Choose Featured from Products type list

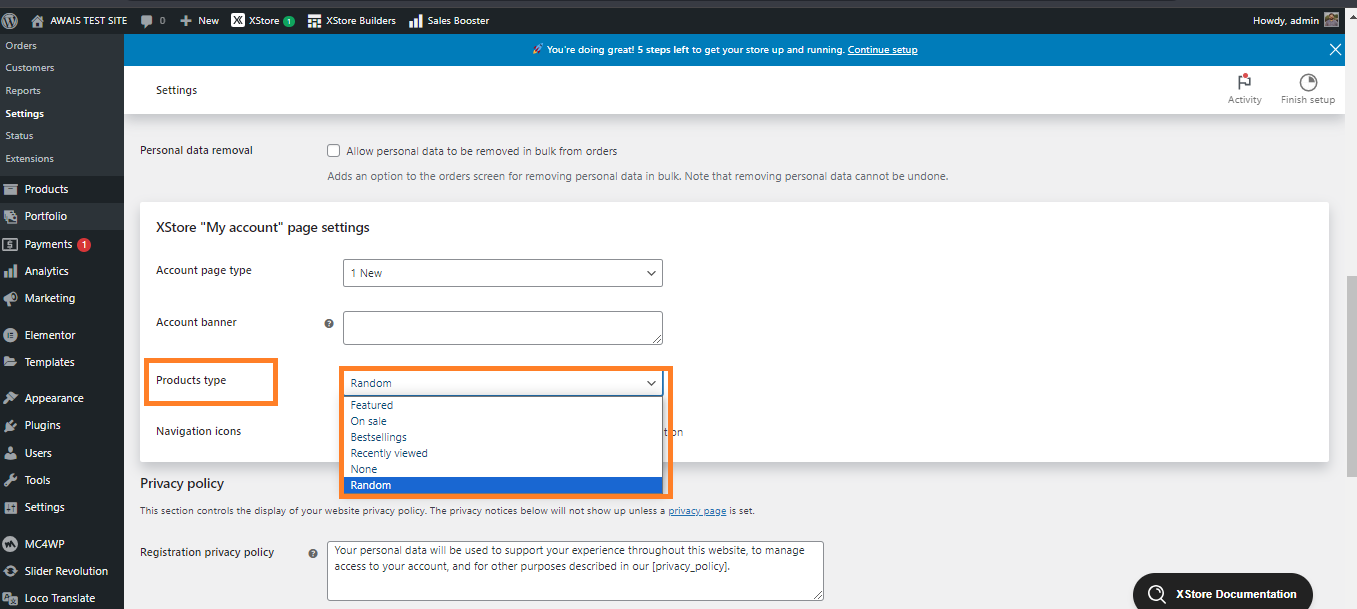pyautogui.click(x=503, y=405)
